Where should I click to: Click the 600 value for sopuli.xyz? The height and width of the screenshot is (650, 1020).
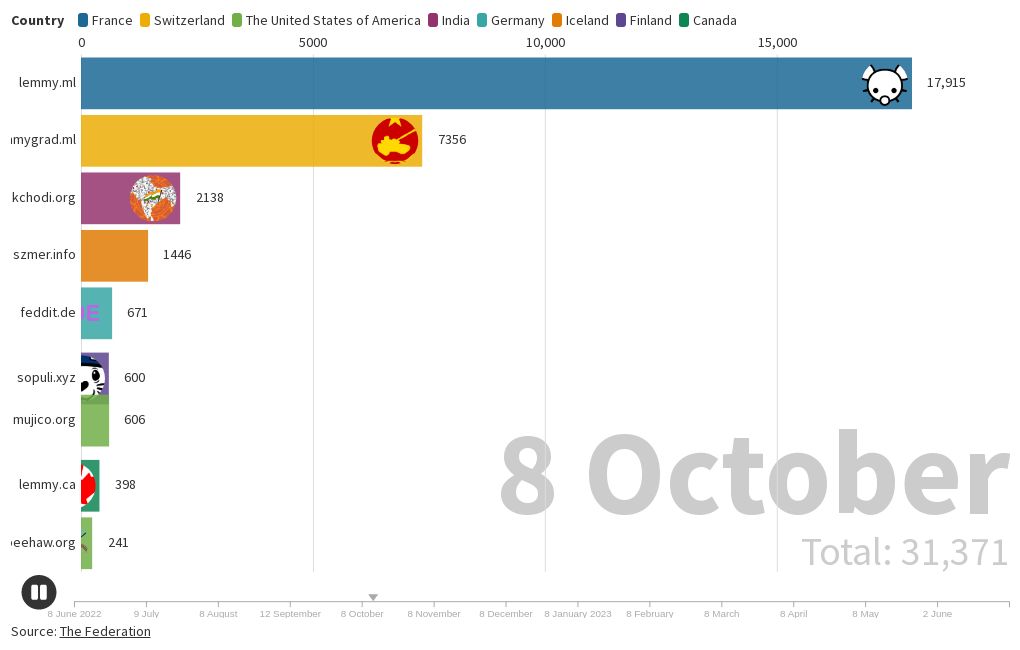(135, 377)
